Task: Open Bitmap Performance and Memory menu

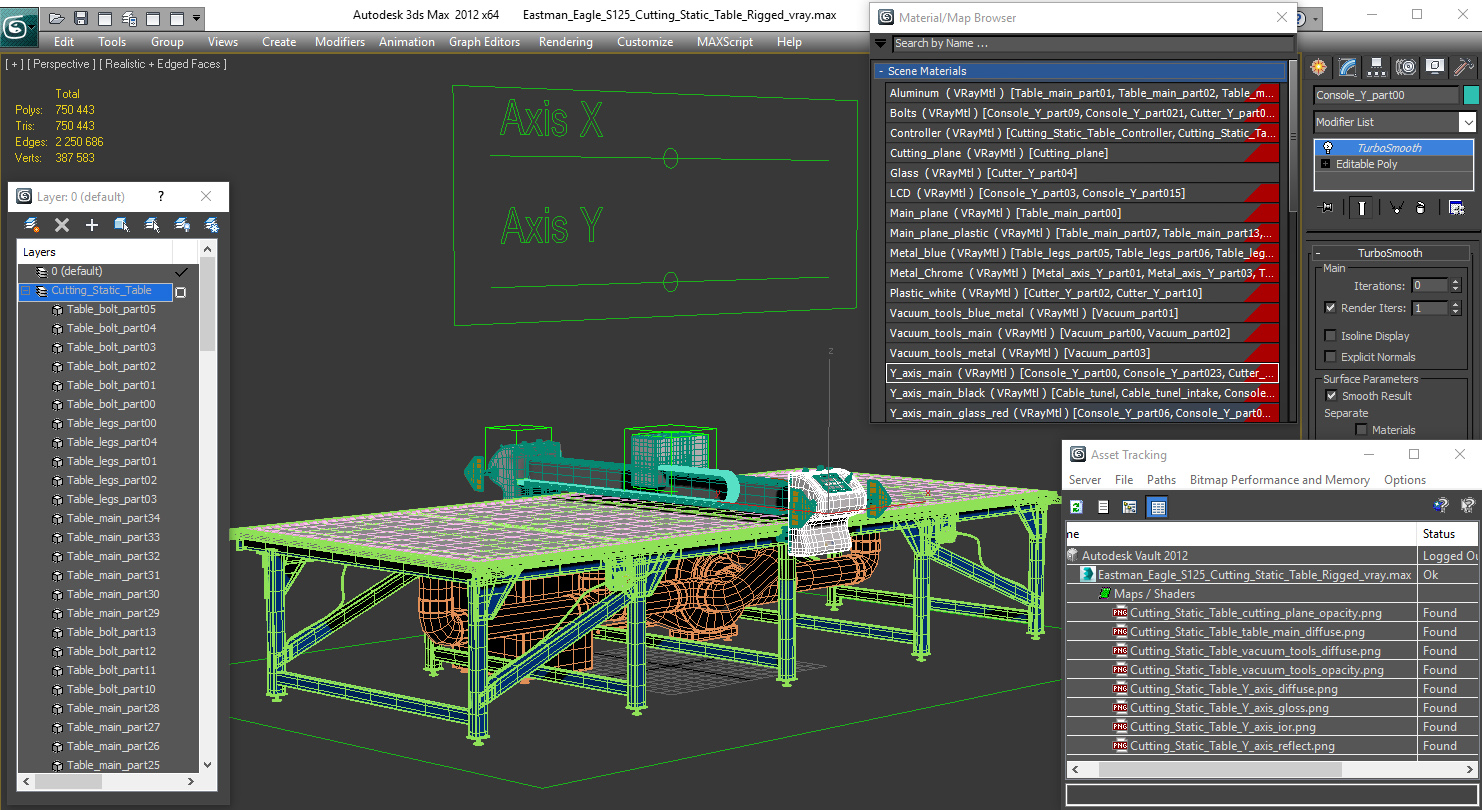Action: pyautogui.click(x=1280, y=480)
